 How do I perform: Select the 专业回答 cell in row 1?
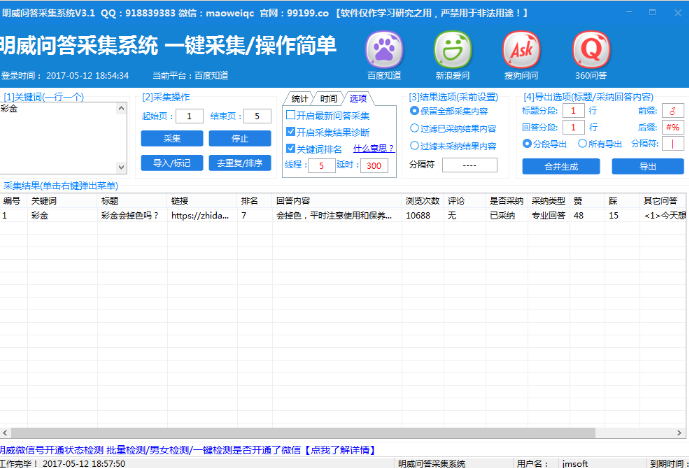click(548, 215)
